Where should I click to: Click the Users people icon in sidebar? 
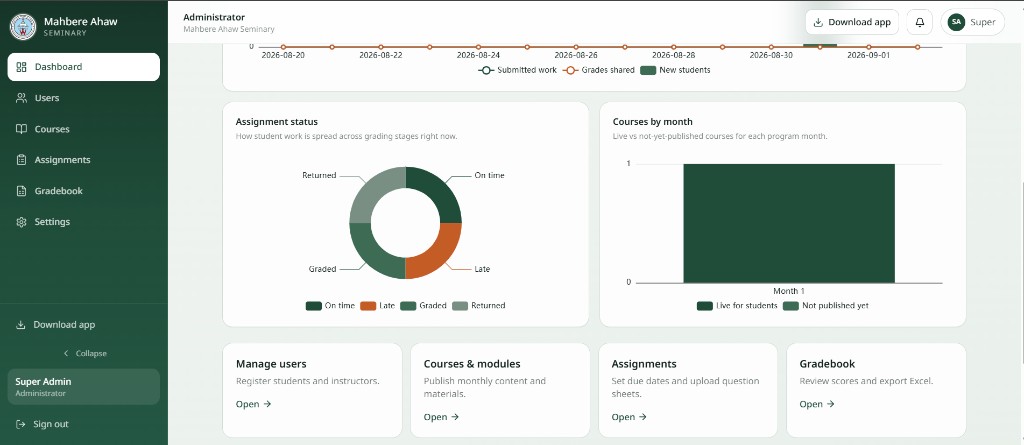coord(22,98)
